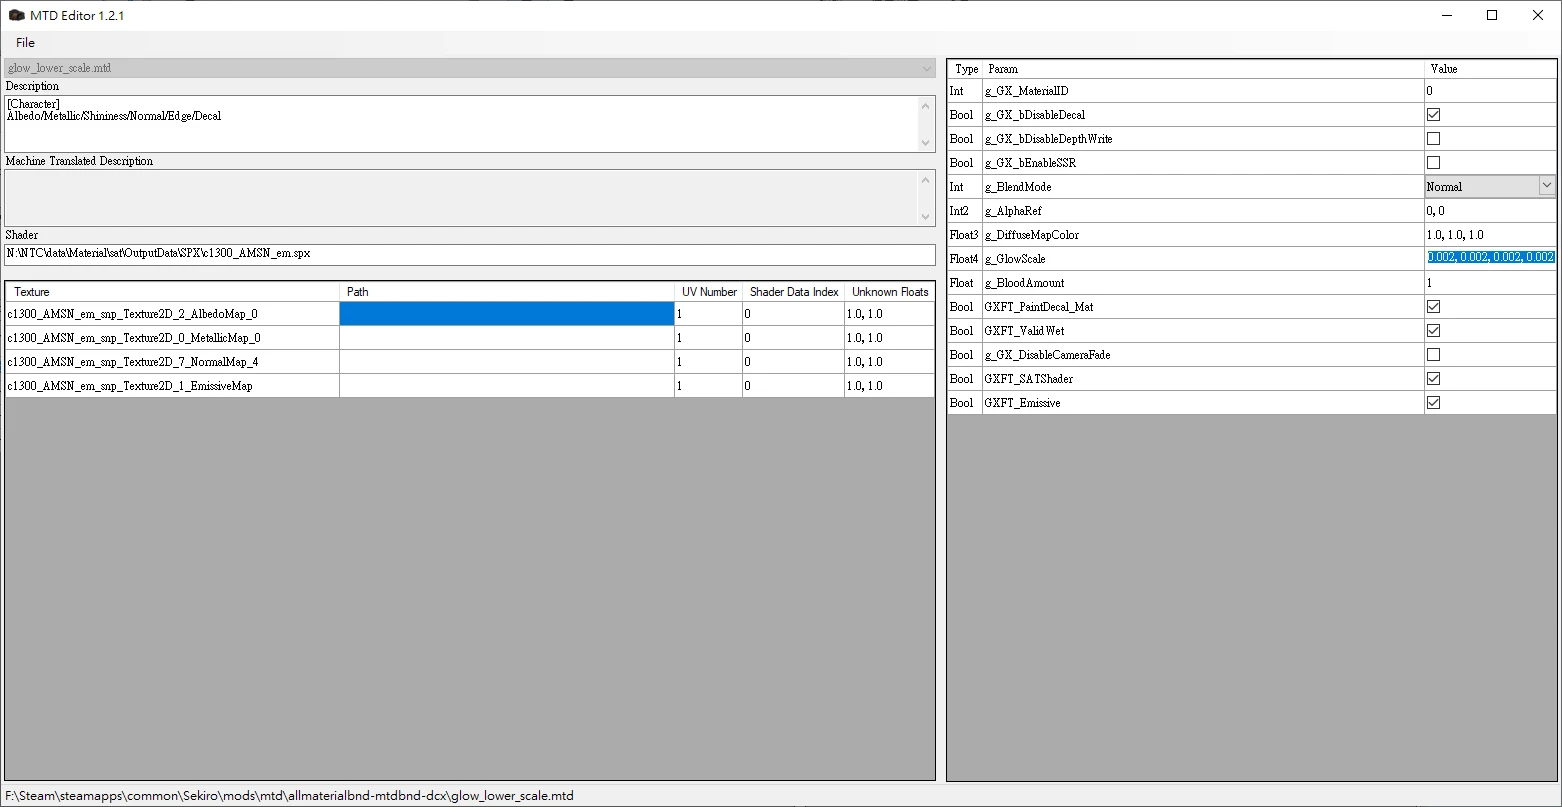This screenshot has height=807, width=1562.
Task: Toggle the GXFT_Emissive checkbox
Action: click(1433, 403)
